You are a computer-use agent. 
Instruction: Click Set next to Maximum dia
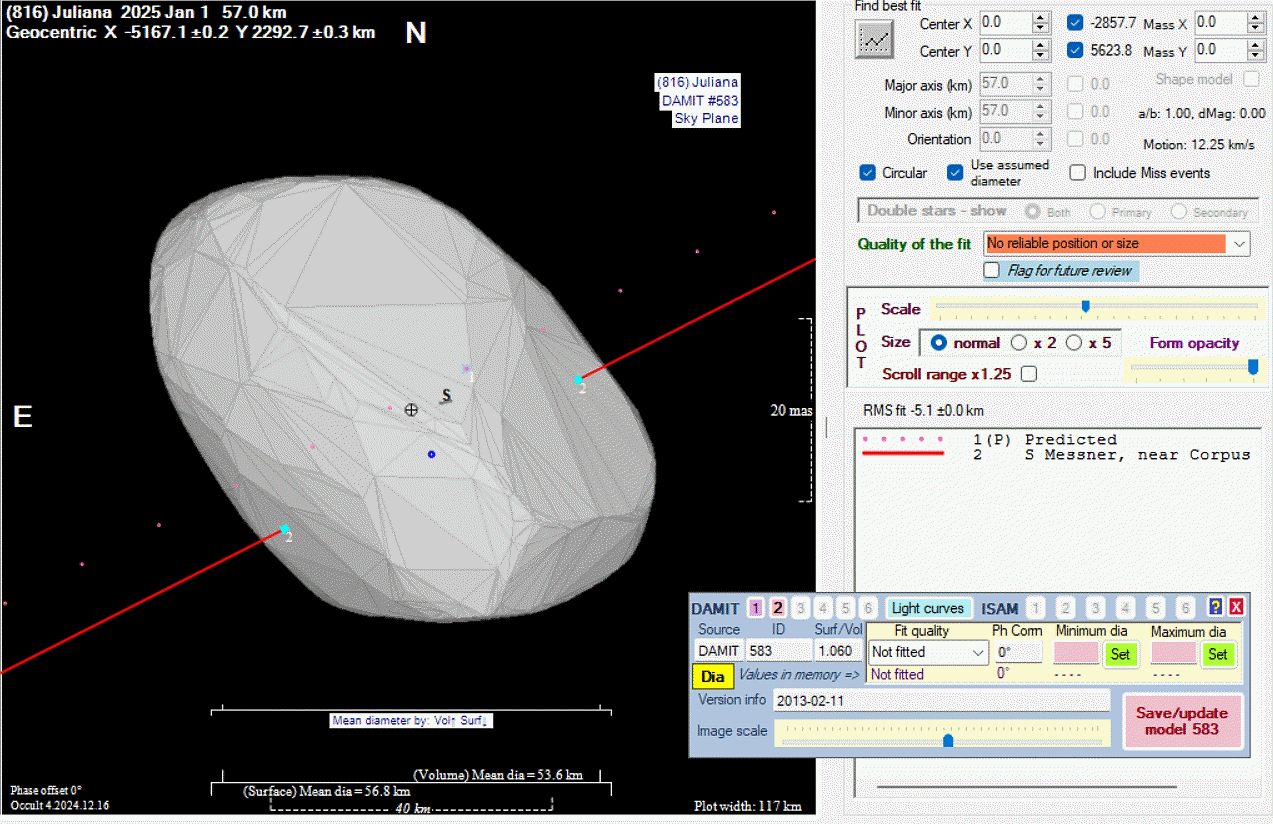(1217, 654)
